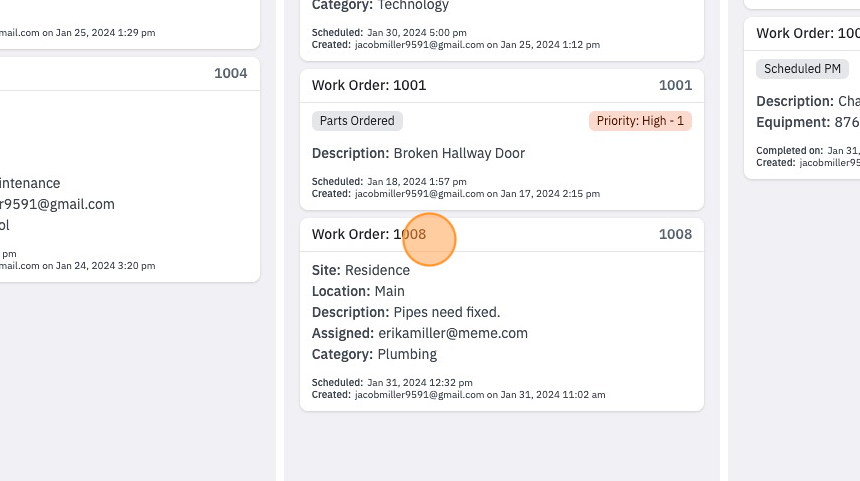Click Location: Main on order 1008
Screen dimensions: 860x481
[x=358, y=291]
